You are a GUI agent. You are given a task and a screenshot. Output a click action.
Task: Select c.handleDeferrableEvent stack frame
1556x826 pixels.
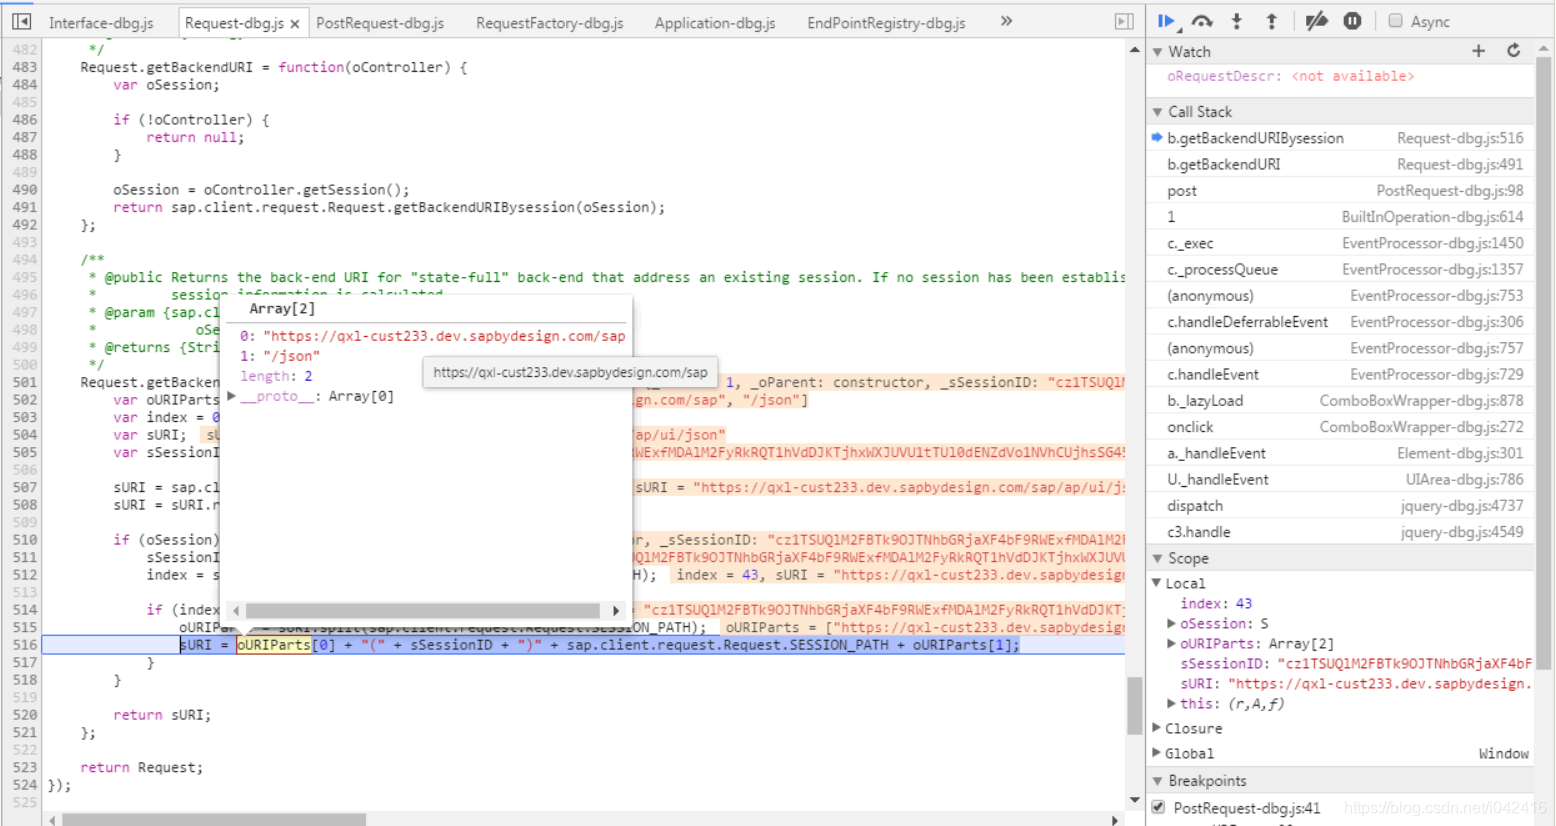pyautogui.click(x=1340, y=321)
